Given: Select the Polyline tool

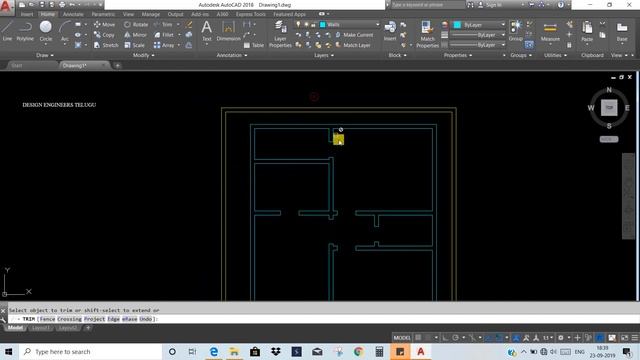Looking at the screenshot, I should (25, 31).
